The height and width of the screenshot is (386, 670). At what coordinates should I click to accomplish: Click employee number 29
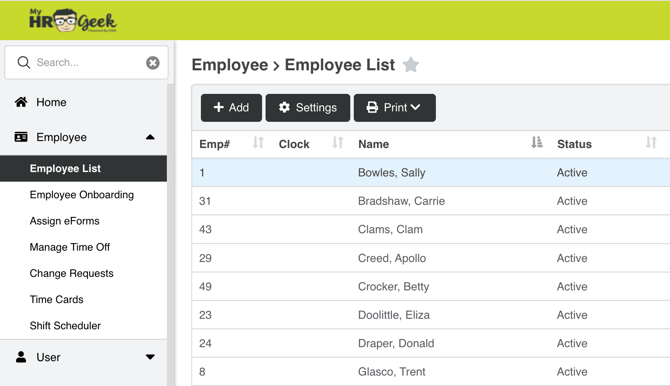click(205, 258)
